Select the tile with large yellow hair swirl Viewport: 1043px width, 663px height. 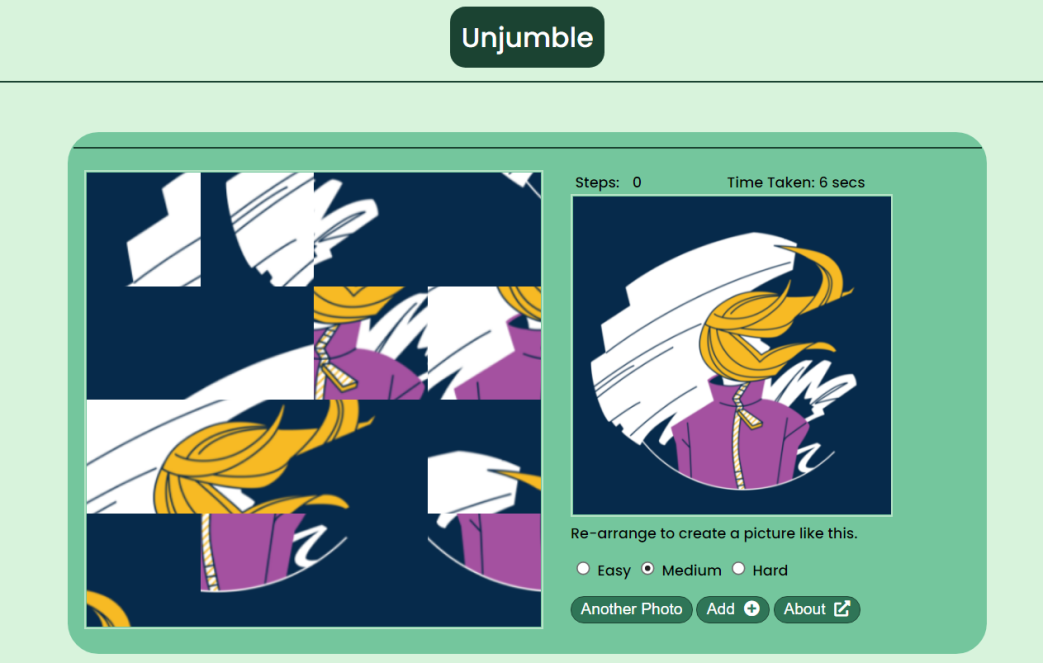click(x=257, y=456)
